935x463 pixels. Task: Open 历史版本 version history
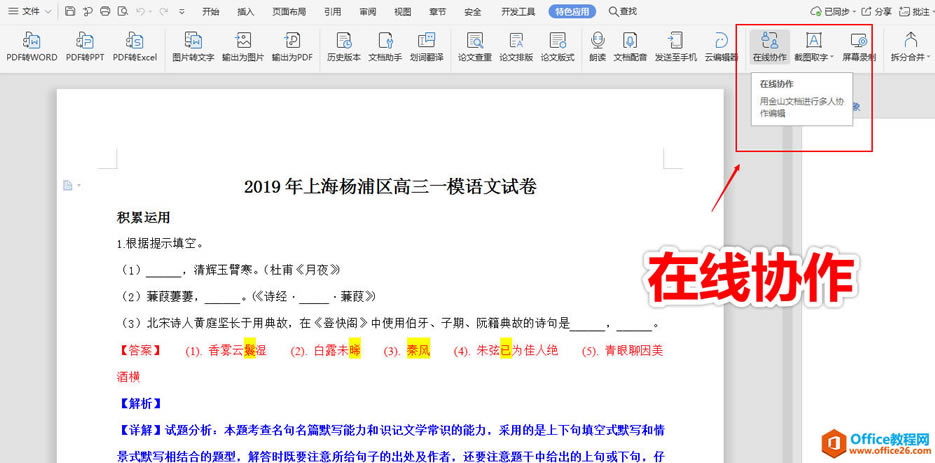tap(343, 46)
